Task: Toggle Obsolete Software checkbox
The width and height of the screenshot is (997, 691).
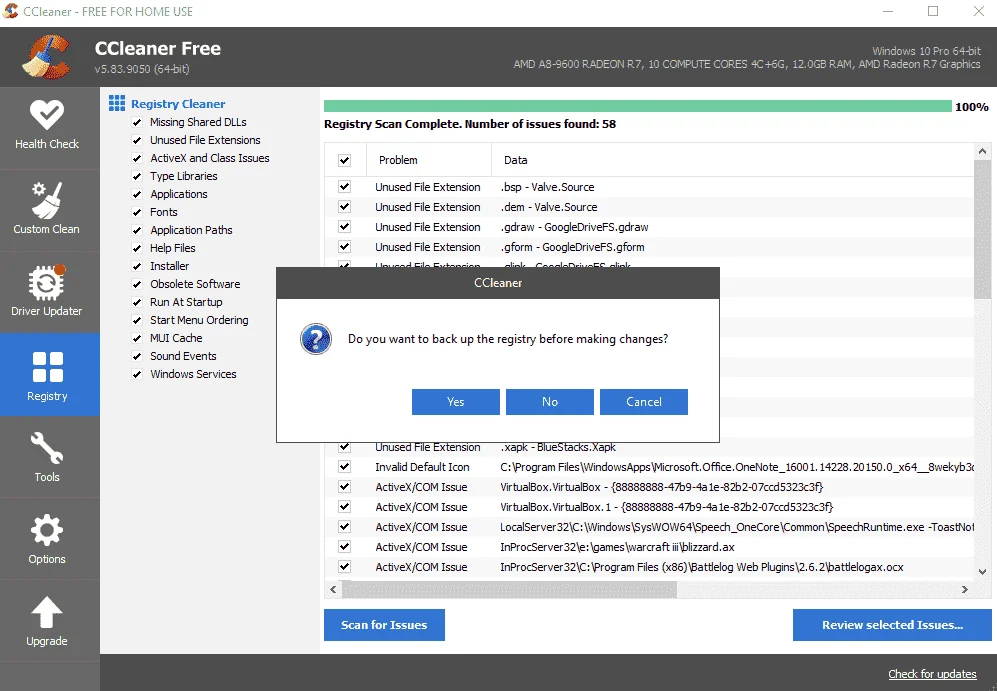Action: click(x=137, y=284)
